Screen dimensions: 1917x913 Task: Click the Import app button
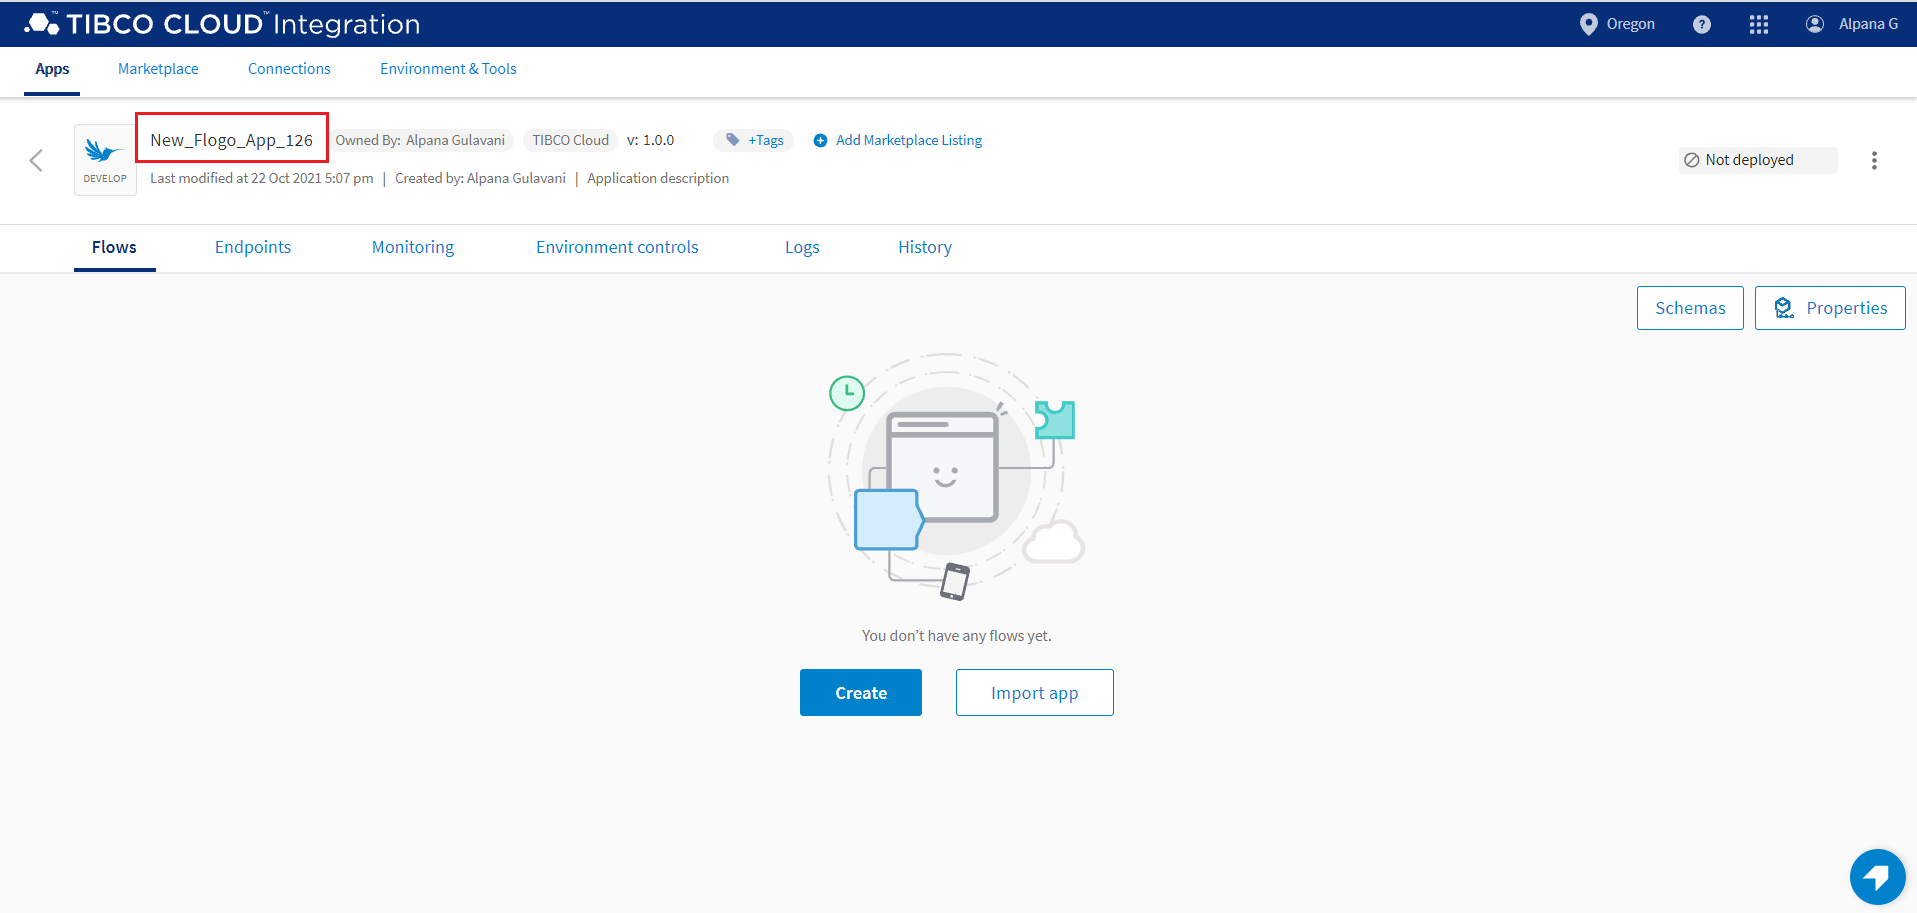1034,693
